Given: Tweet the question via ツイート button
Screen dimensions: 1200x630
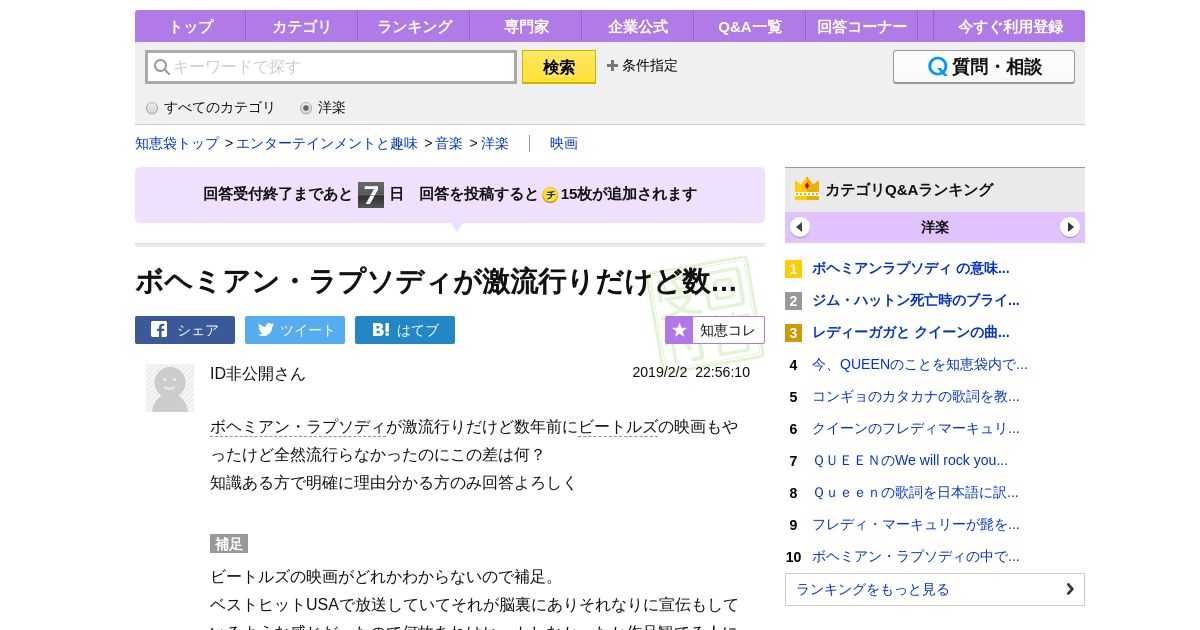Looking at the screenshot, I should [x=295, y=330].
